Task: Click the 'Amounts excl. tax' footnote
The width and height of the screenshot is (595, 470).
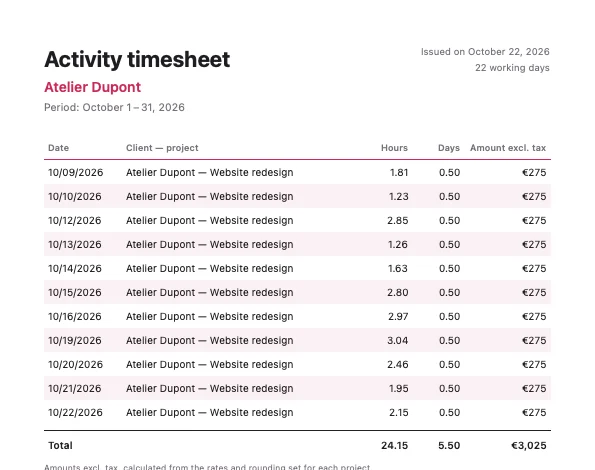Action: 207,467
